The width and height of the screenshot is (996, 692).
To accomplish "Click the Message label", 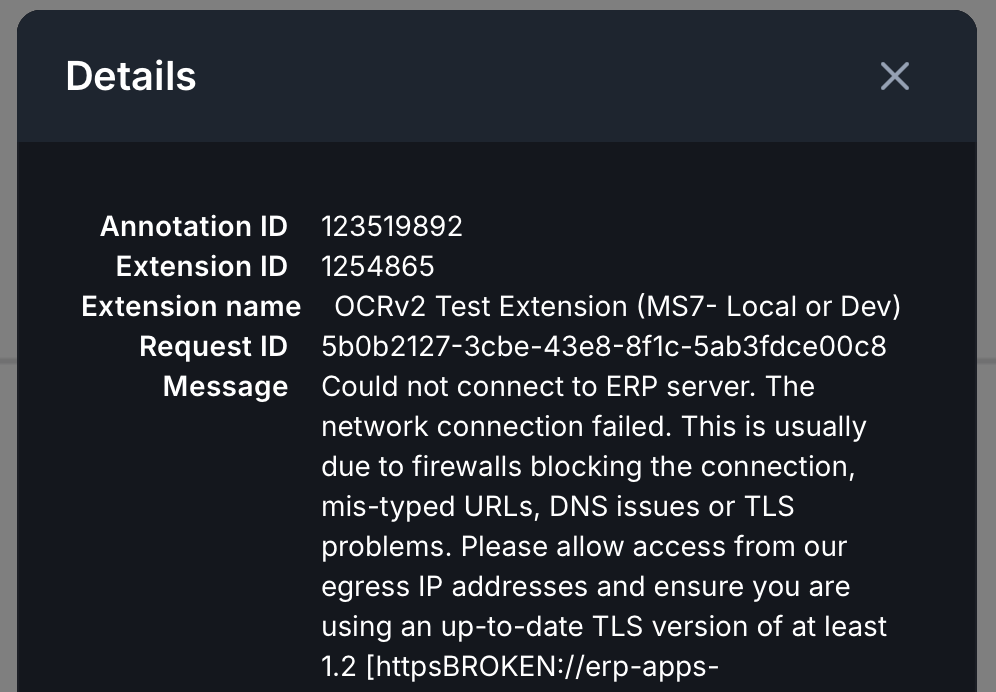I will [x=225, y=387].
